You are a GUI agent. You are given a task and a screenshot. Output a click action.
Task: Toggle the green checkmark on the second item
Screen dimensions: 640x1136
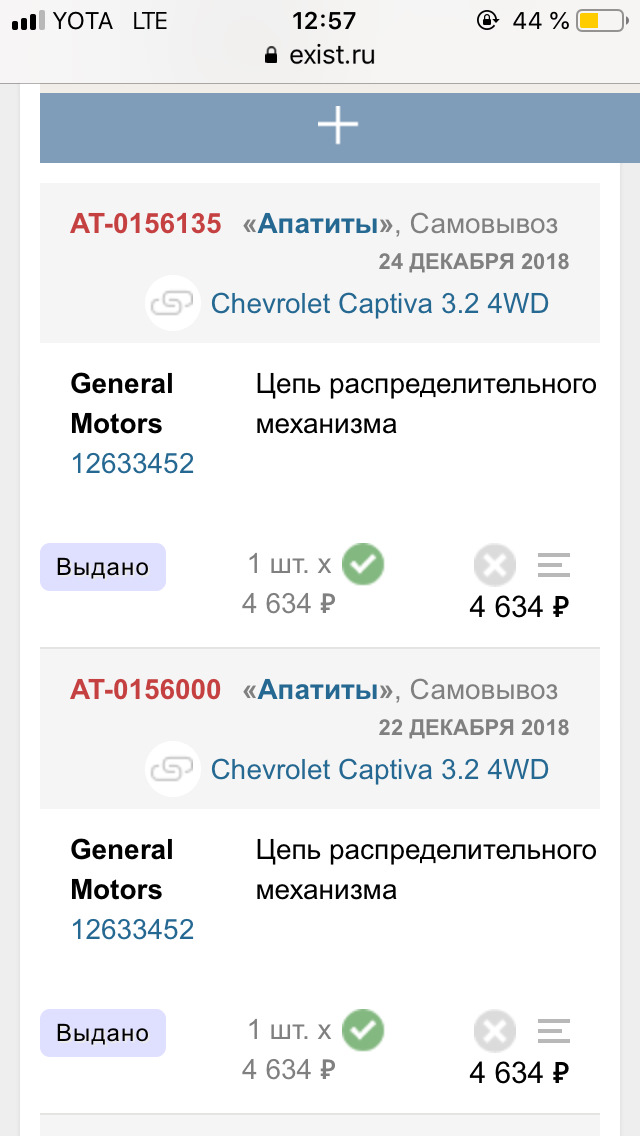pyautogui.click(x=362, y=1030)
